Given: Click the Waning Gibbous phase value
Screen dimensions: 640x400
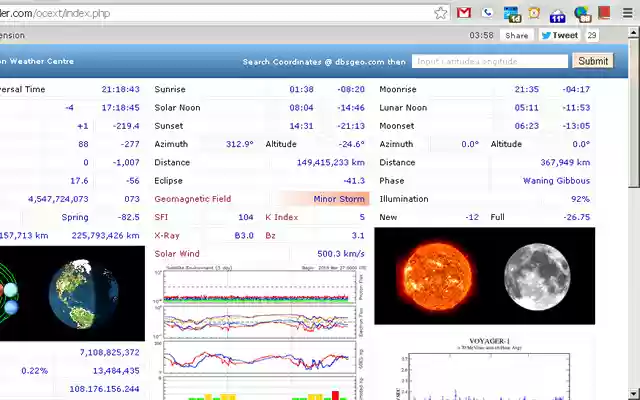Looking at the screenshot, I should (x=556, y=180).
